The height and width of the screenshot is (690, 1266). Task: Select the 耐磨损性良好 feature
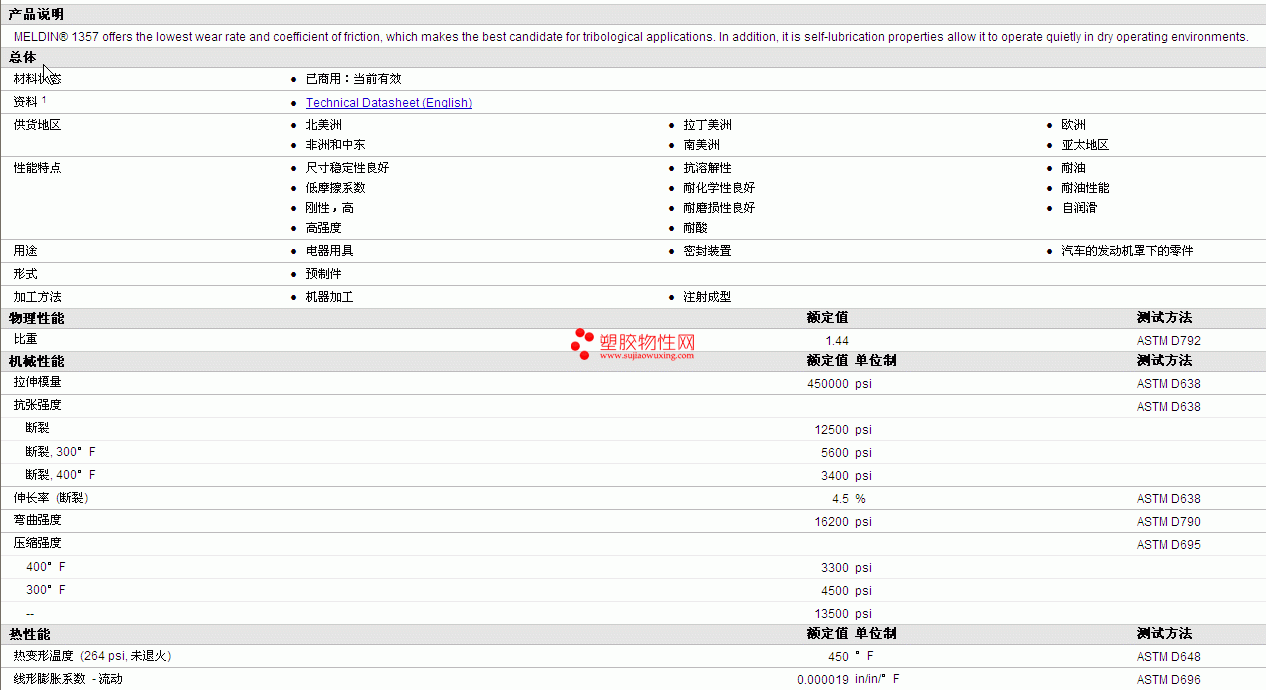[x=719, y=208]
